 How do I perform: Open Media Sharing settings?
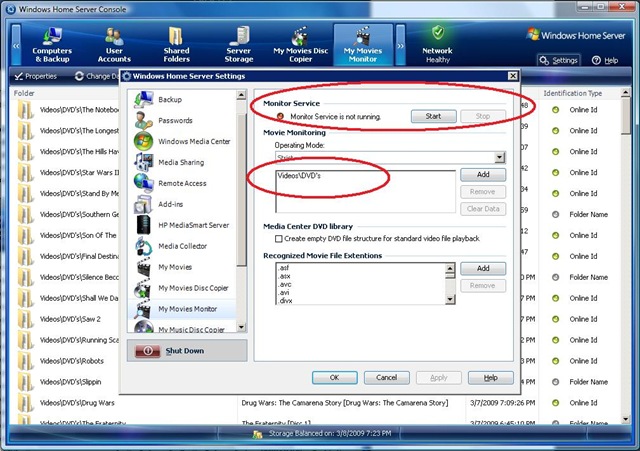pos(182,162)
